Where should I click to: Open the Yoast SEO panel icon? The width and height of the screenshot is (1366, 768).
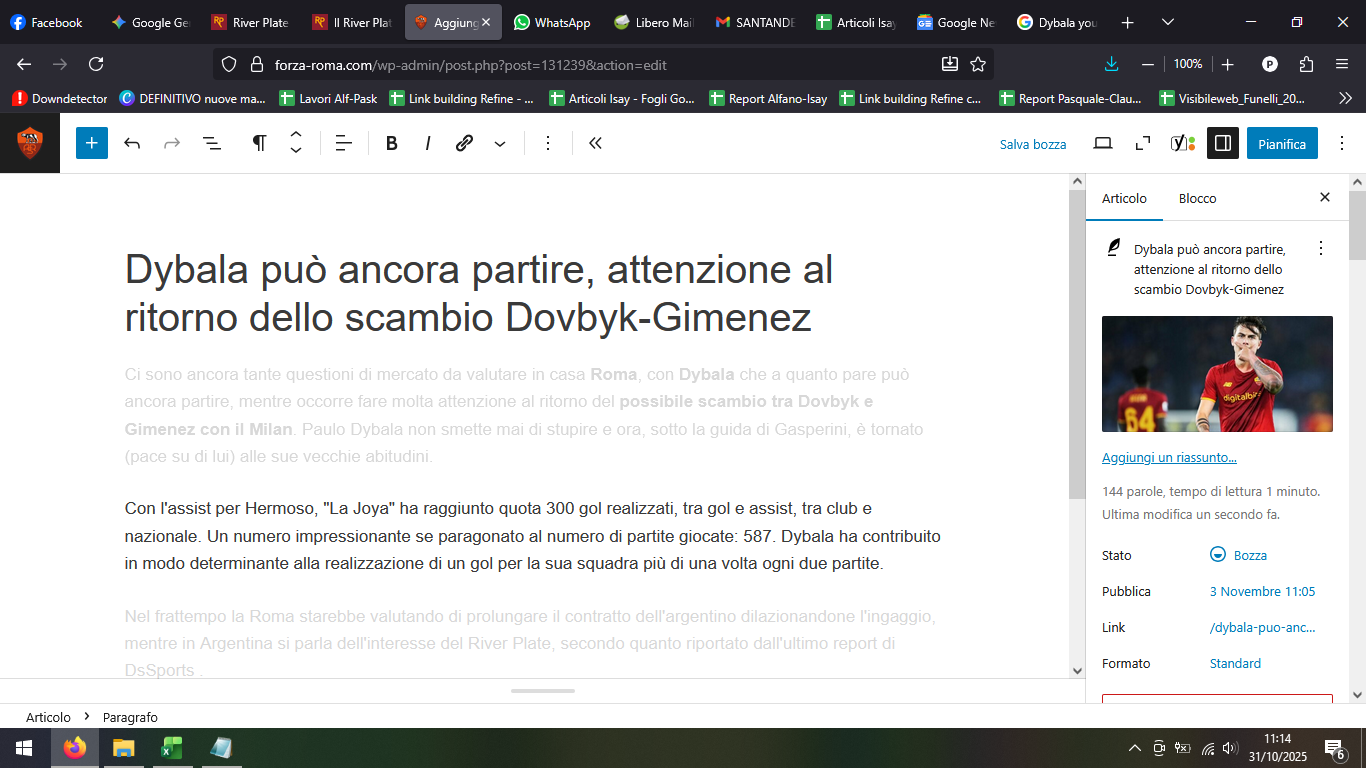tap(1182, 143)
